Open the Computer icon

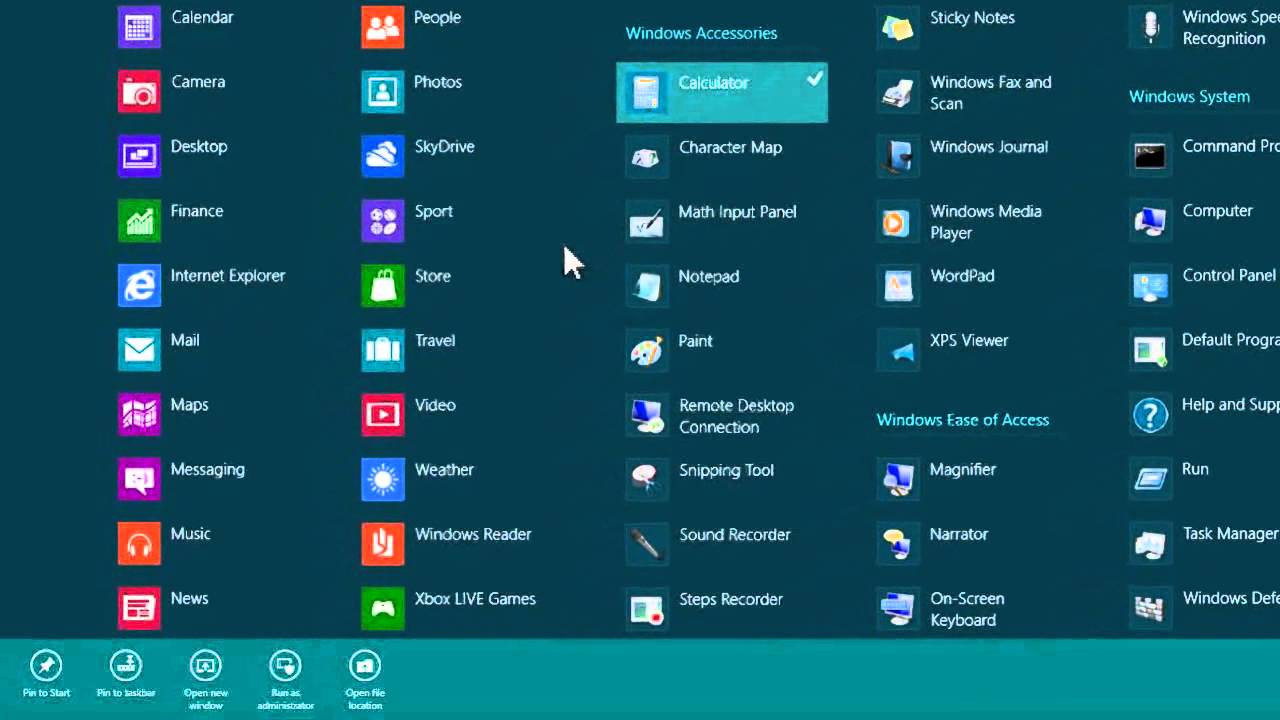click(1150, 221)
